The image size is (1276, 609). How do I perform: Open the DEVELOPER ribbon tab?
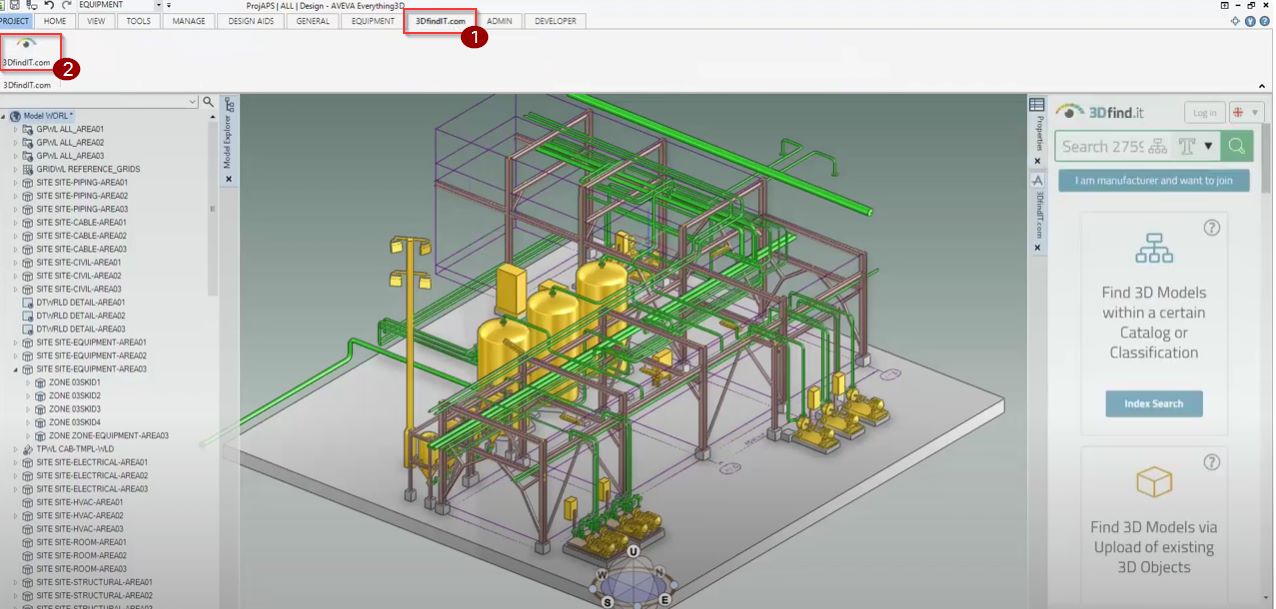[555, 21]
